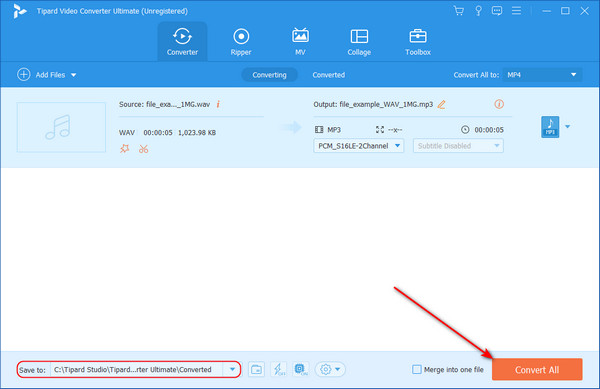Image resolution: width=600 pixels, height=389 pixels.
Task: Open the edit effects star icon
Action: pos(124,149)
